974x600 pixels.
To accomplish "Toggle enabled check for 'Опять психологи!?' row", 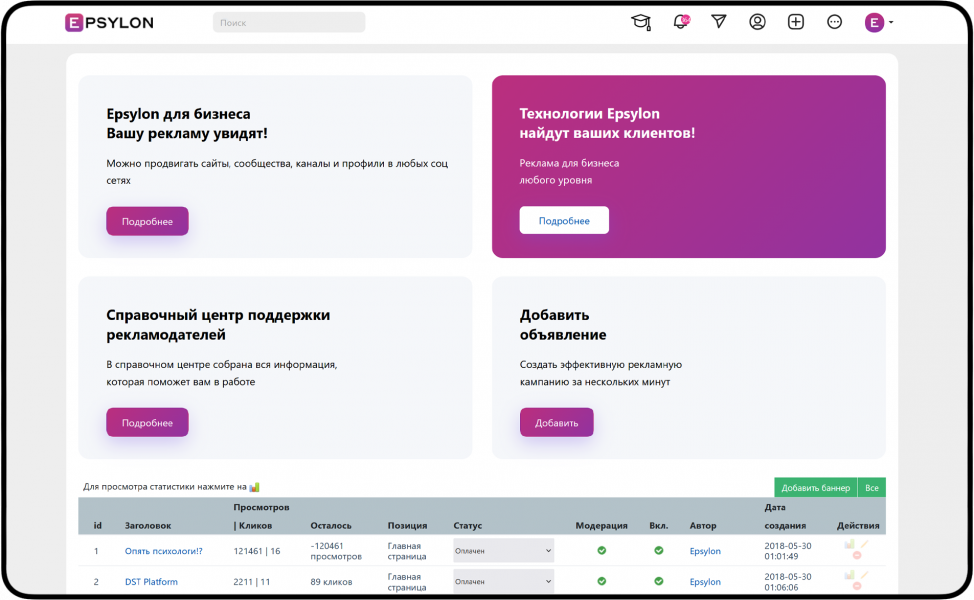I will tap(658, 550).
